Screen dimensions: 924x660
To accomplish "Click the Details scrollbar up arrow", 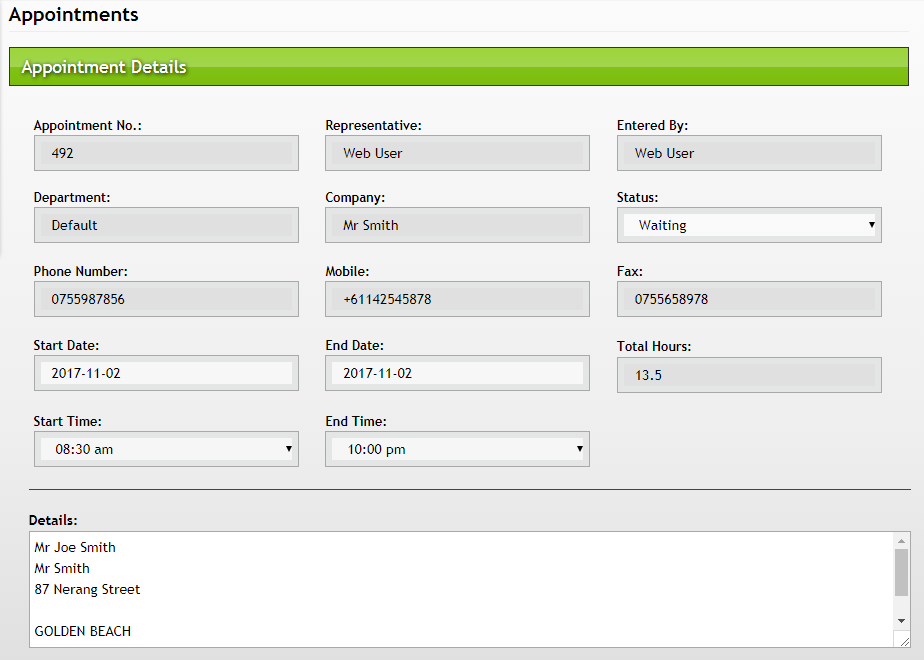I will coord(901,540).
